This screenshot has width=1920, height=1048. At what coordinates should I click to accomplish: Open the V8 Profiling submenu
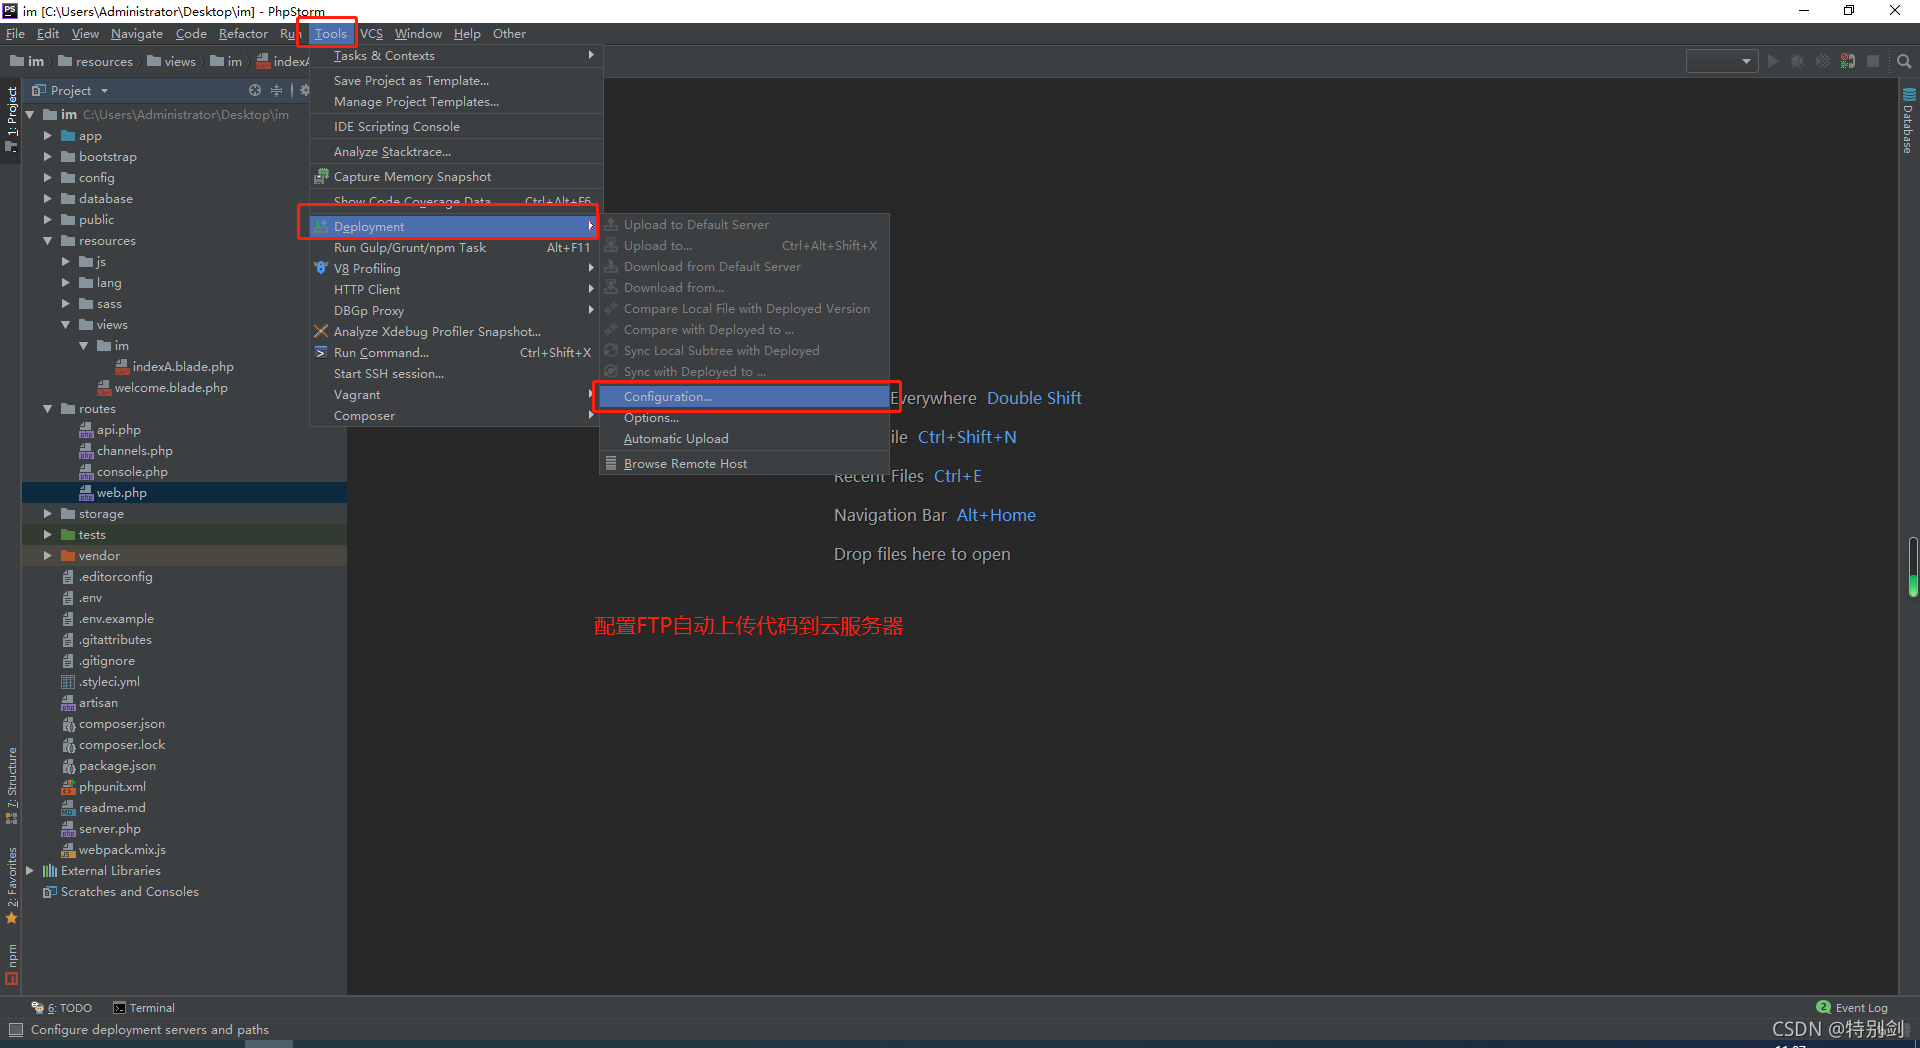coord(456,269)
